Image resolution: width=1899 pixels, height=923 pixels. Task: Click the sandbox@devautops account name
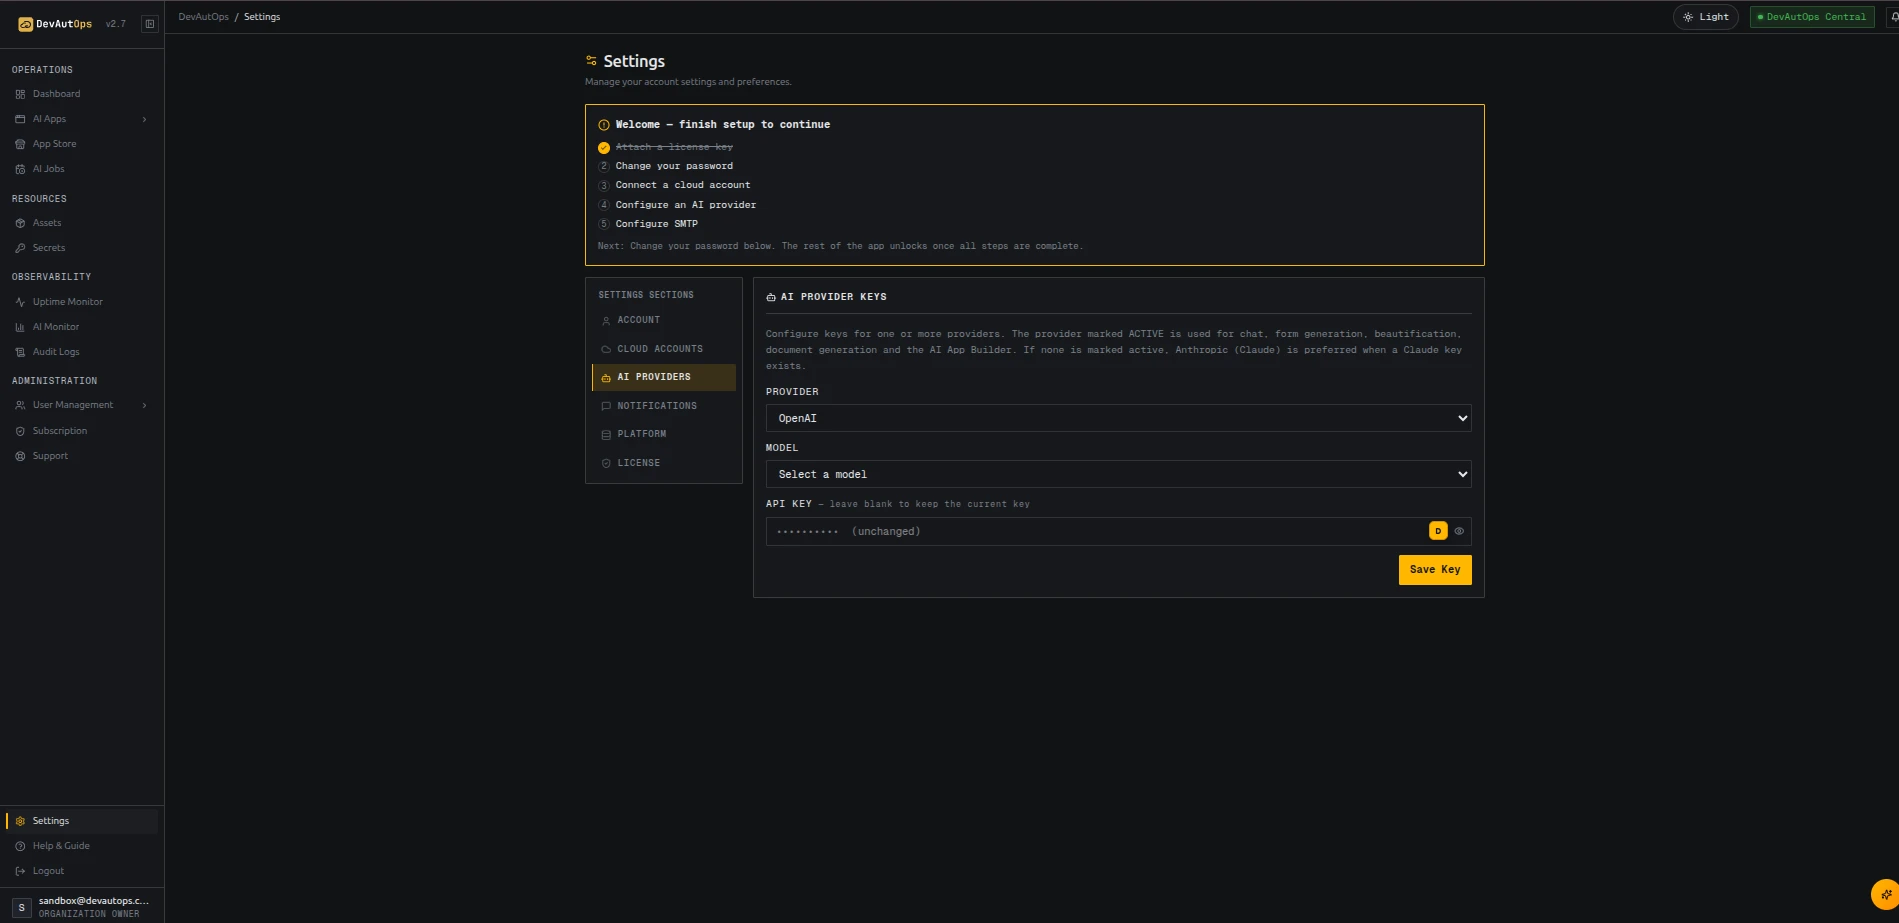[x=93, y=901]
